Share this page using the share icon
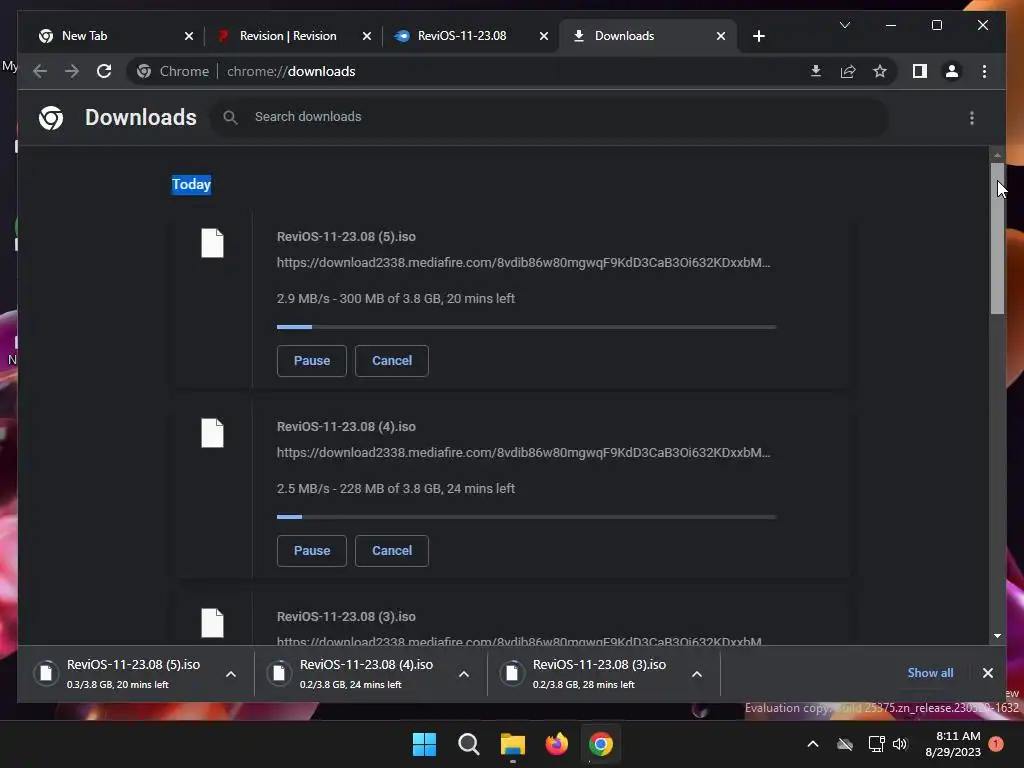 click(848, 71)
